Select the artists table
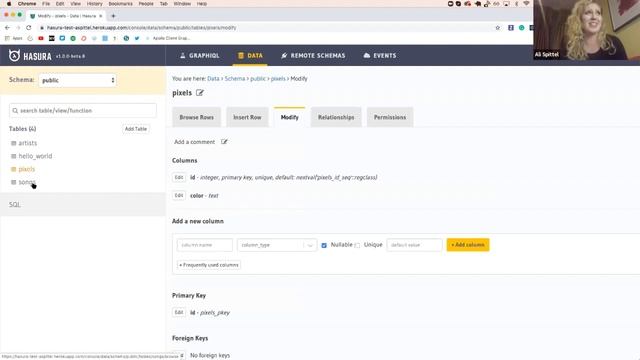This screenshot has height=360, width=640. click(x=28, y=143)
